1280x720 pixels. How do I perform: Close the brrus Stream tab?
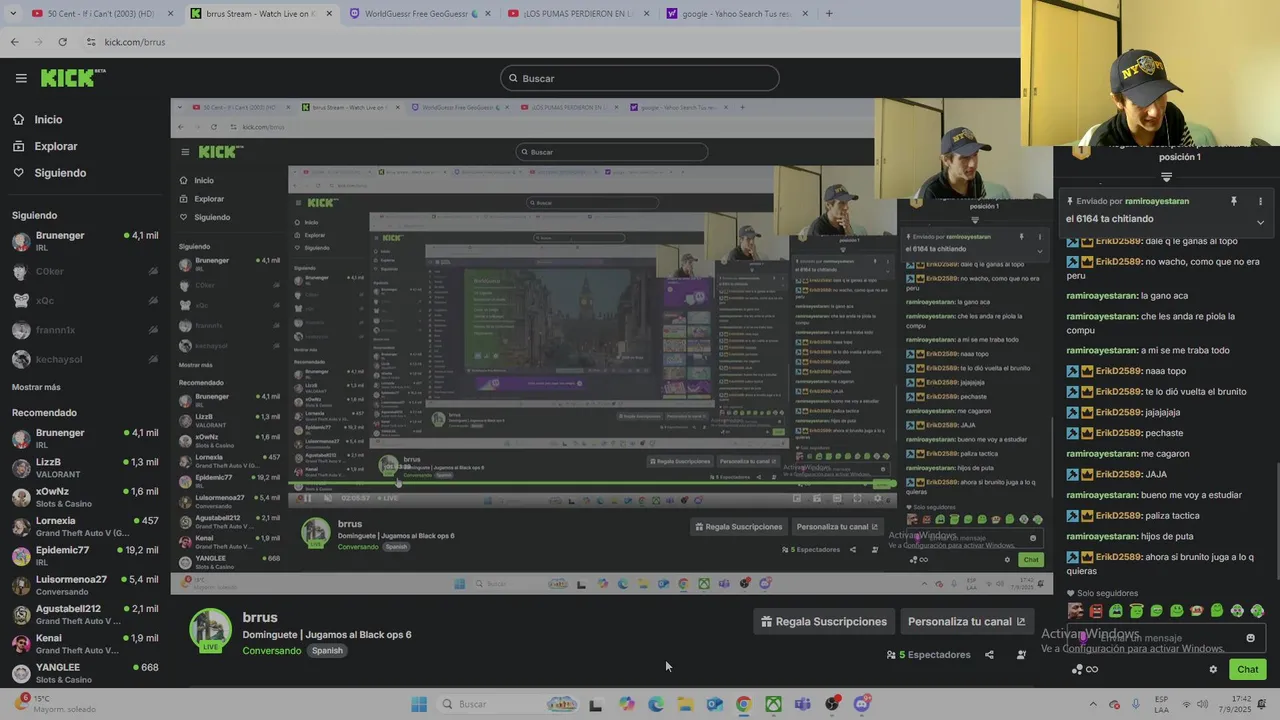tap(330, 14)
